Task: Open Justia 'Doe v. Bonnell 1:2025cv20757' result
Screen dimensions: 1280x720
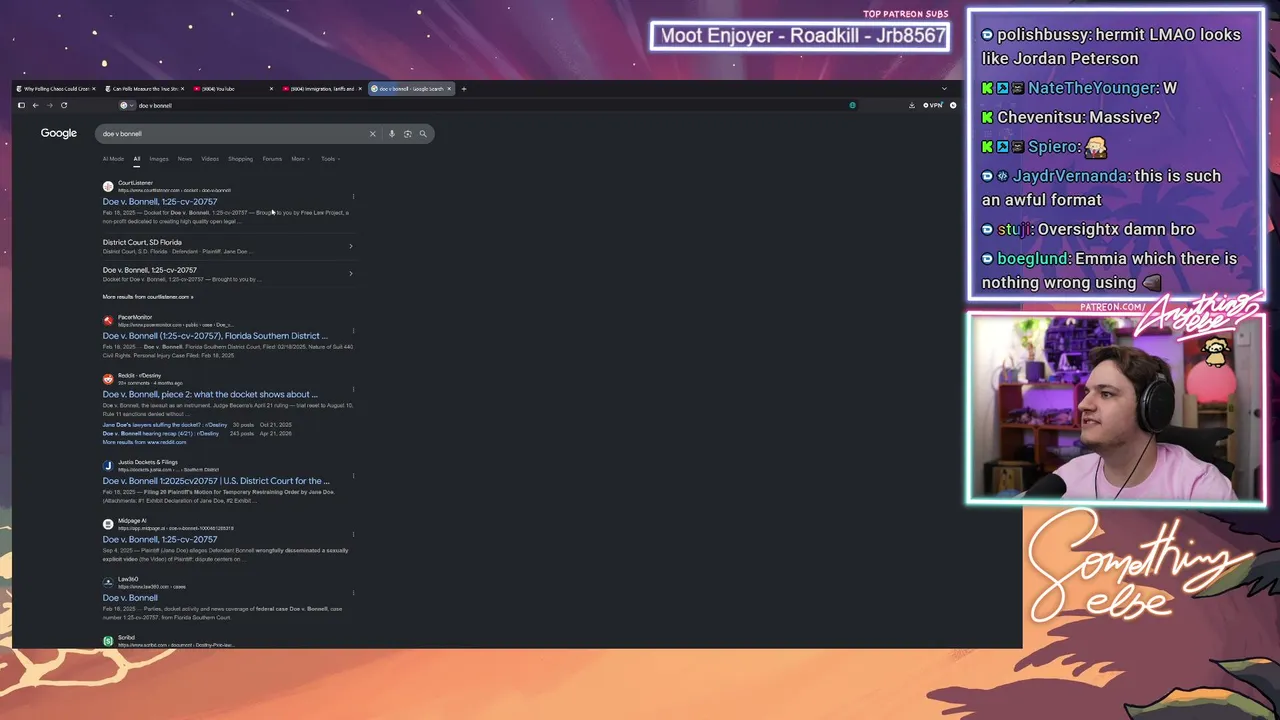Action: click(x=216, y=481)
